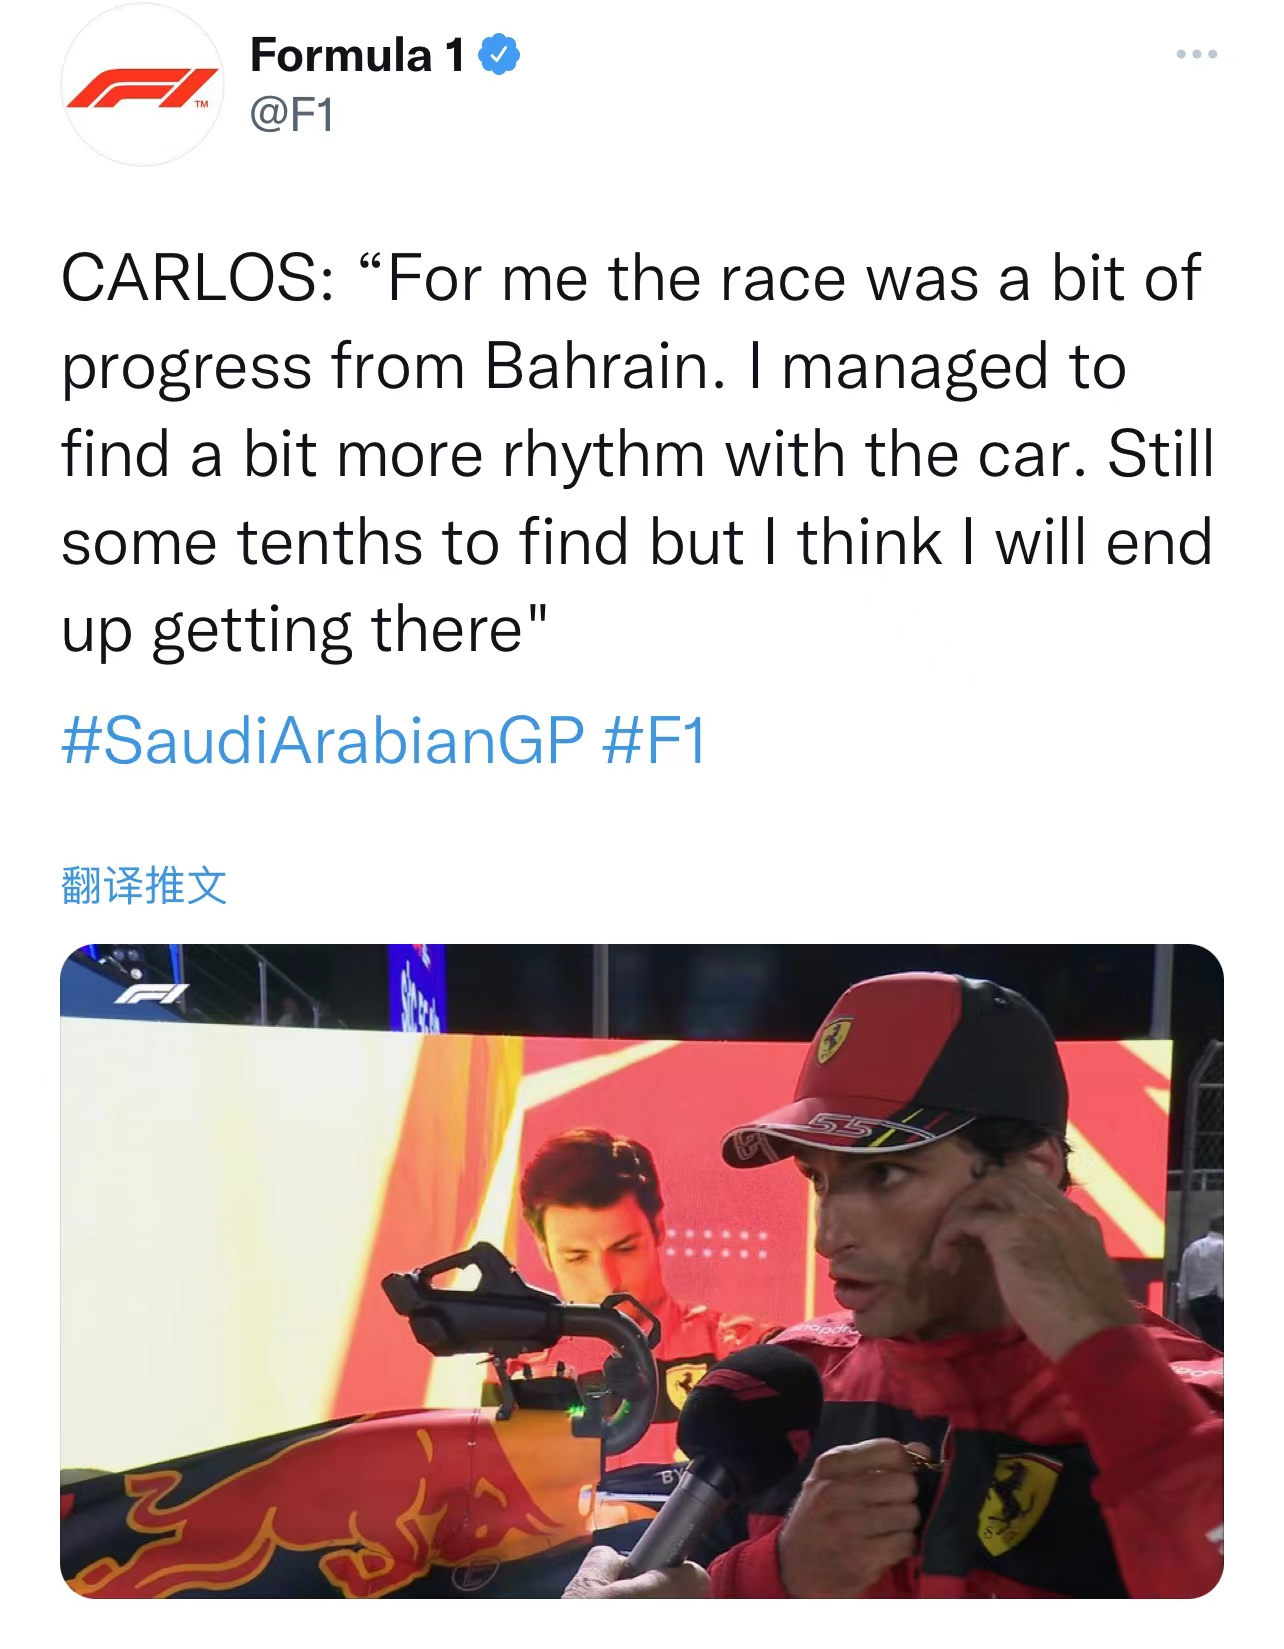Open the Formula 1 profile avatar
This screenshot has height=1649, width=1284.
142,85
